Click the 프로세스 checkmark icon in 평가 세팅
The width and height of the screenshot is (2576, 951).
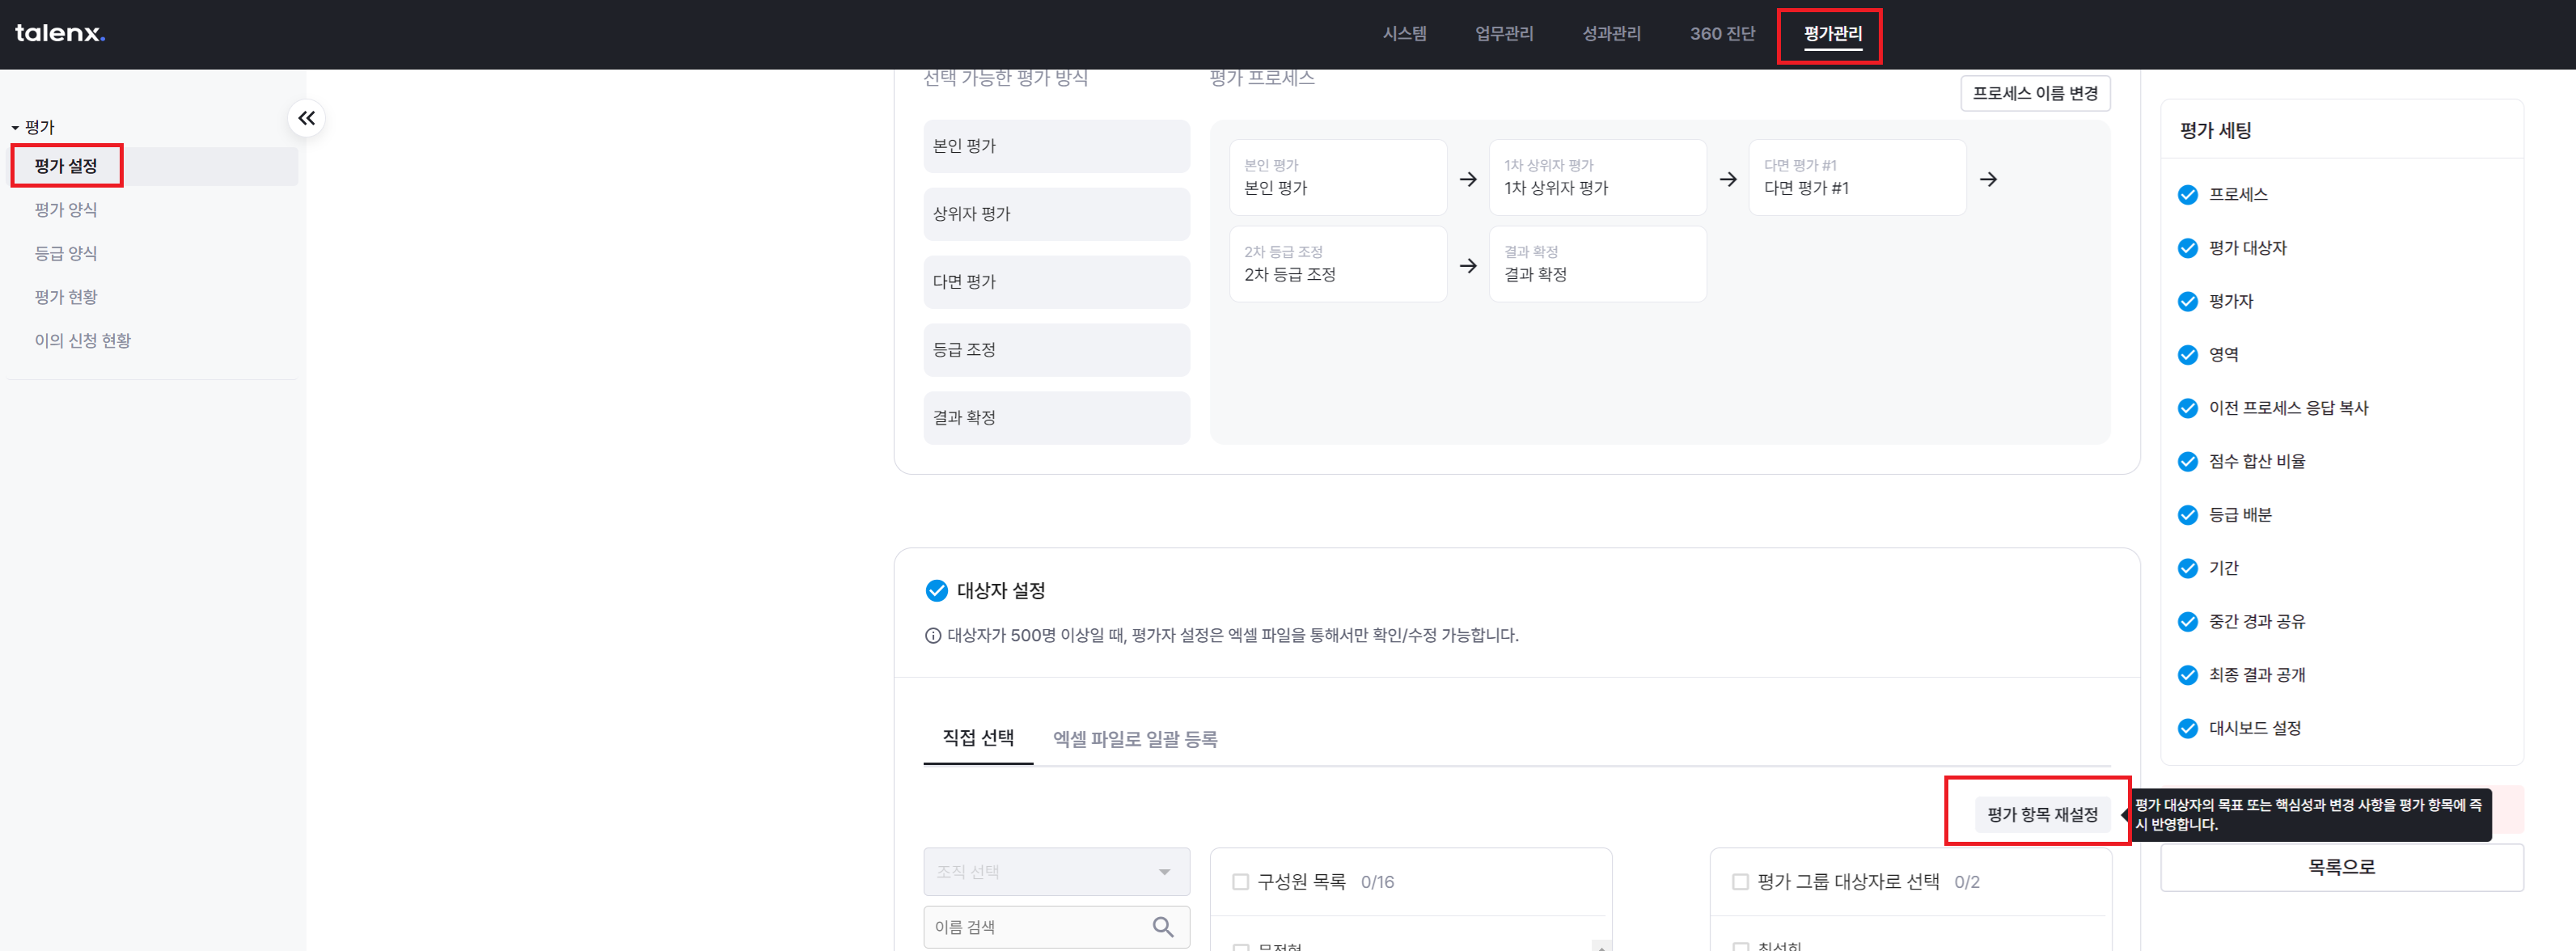(x=2188, y=195)
